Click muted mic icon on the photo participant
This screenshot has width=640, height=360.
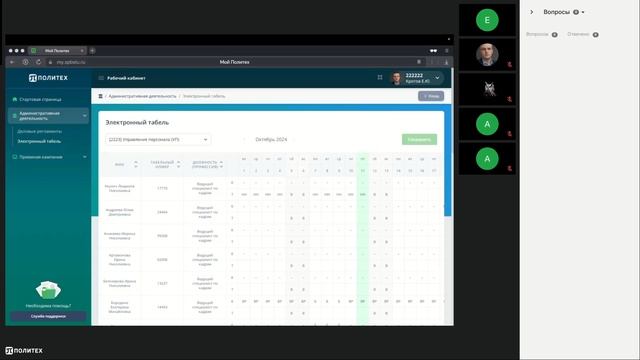509,64
